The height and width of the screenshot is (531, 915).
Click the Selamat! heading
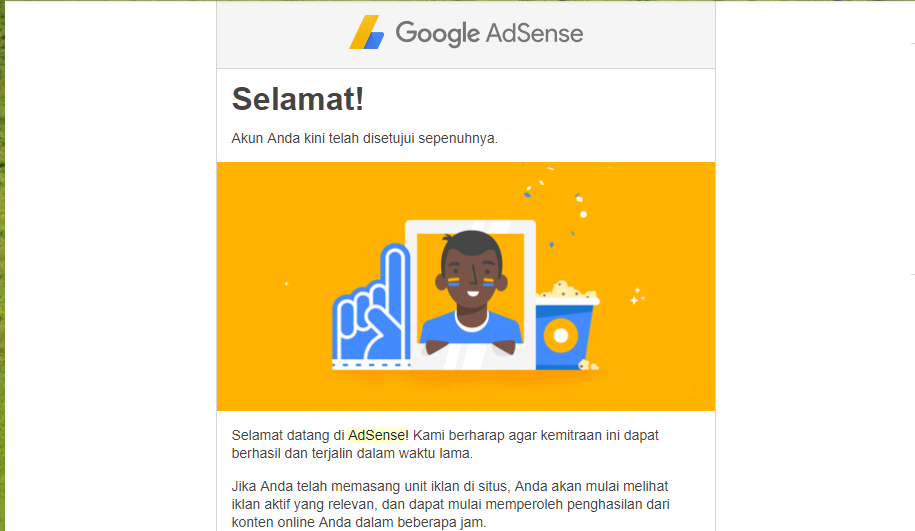pyautogui.click(x=298, y=99)
